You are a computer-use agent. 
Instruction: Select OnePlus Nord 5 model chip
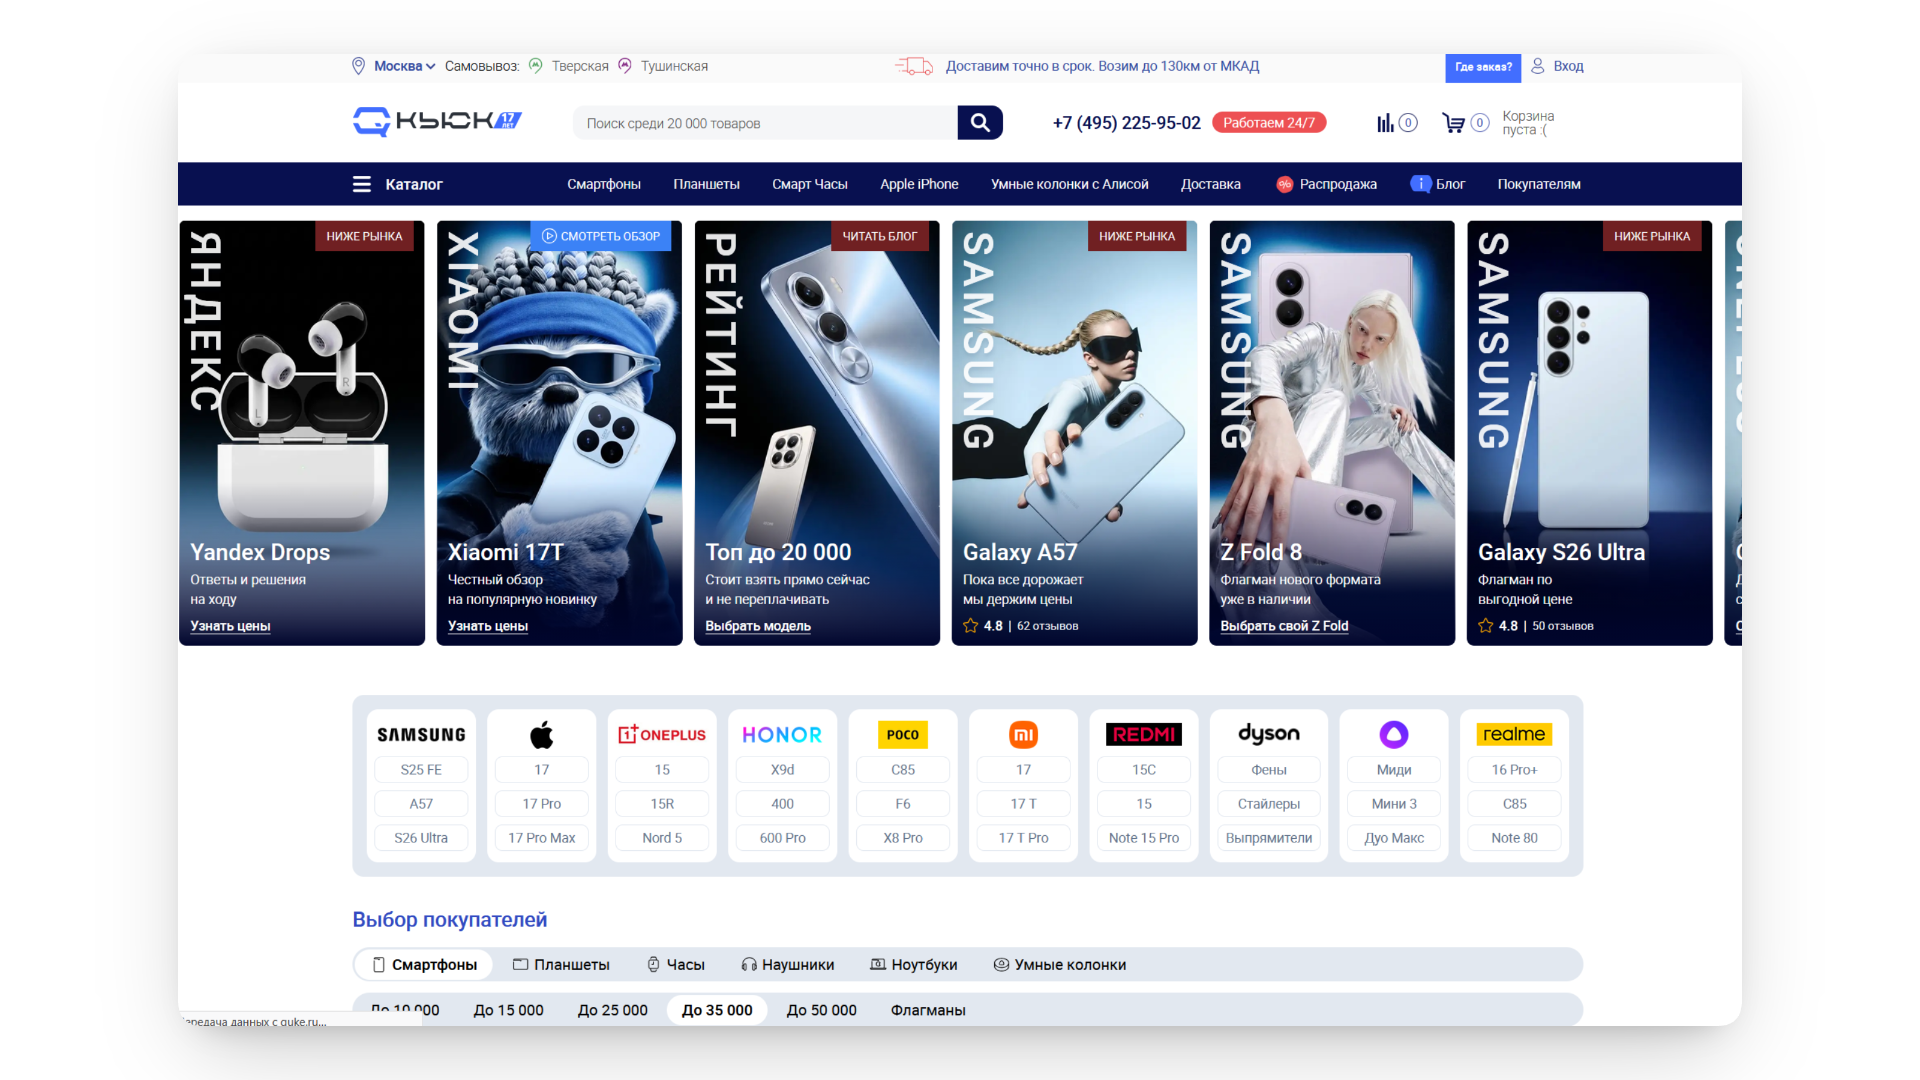click(x=662, y=838)
